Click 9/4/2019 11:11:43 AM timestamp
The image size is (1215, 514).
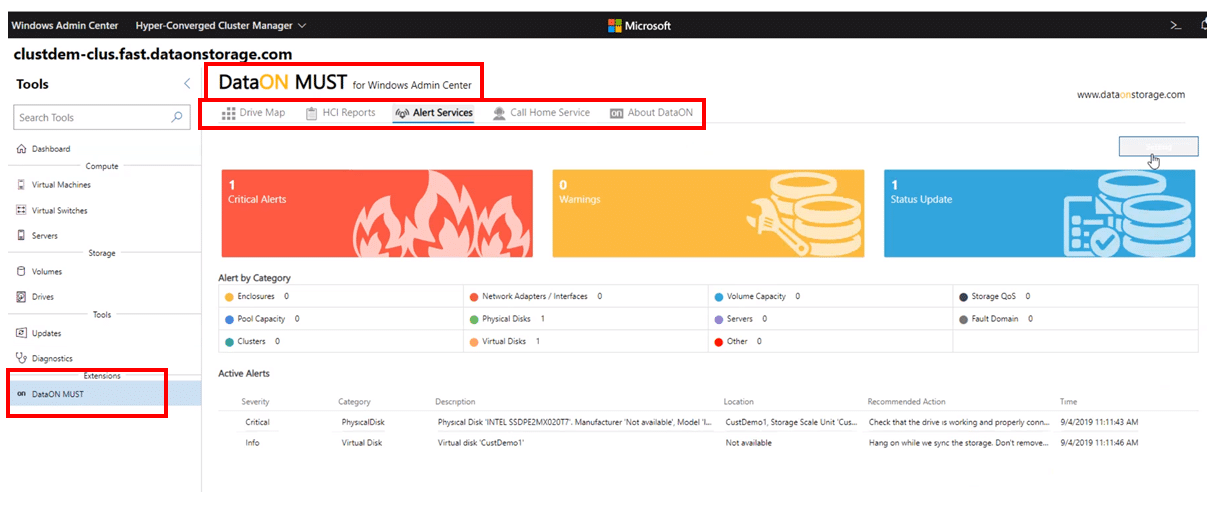(x=1099, y=422)
